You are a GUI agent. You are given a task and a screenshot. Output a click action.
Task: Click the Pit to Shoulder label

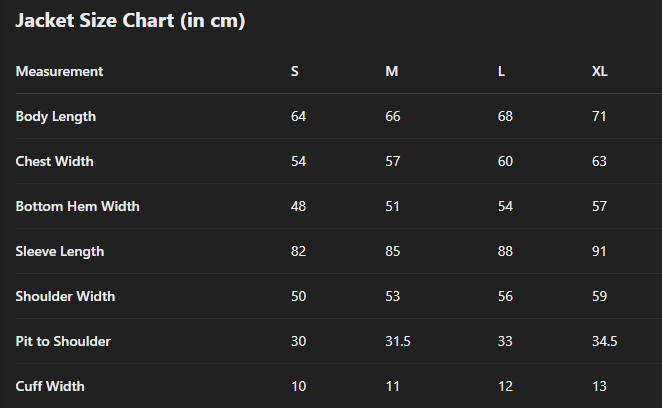pos(63,341)
